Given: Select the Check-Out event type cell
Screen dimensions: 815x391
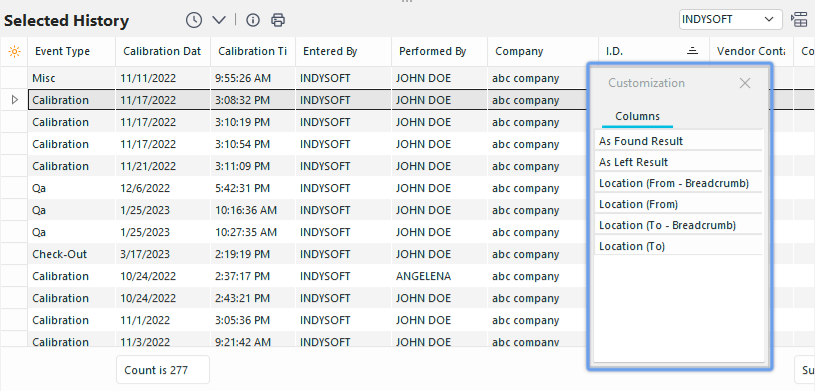Looking at the screenshot, I should (x=71, y=254).
